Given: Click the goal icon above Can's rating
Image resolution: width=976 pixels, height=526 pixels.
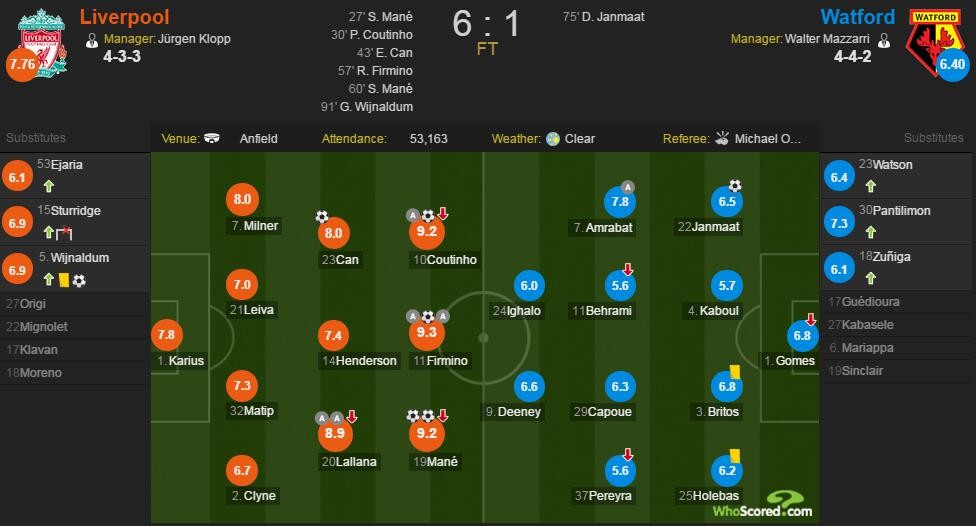Looking at the screenshot, I should [x=322, y=217].
